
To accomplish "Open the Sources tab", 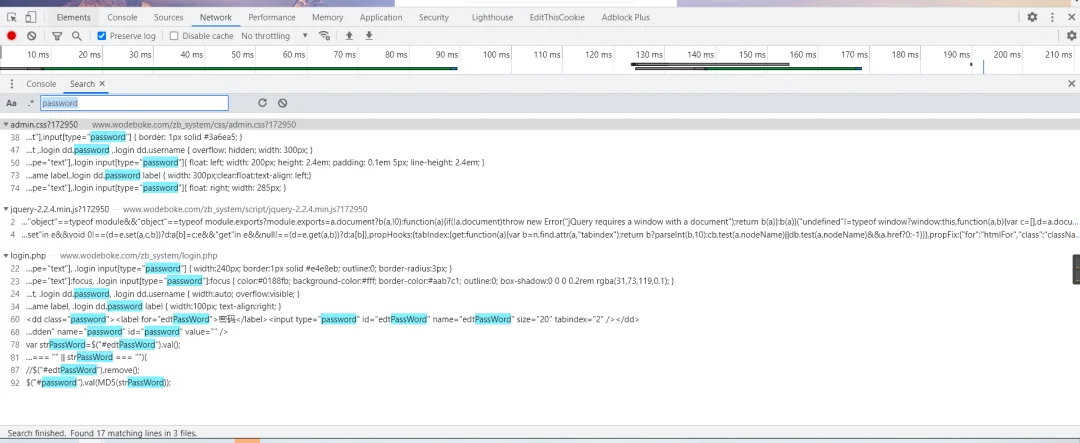I will pos(168,17).
